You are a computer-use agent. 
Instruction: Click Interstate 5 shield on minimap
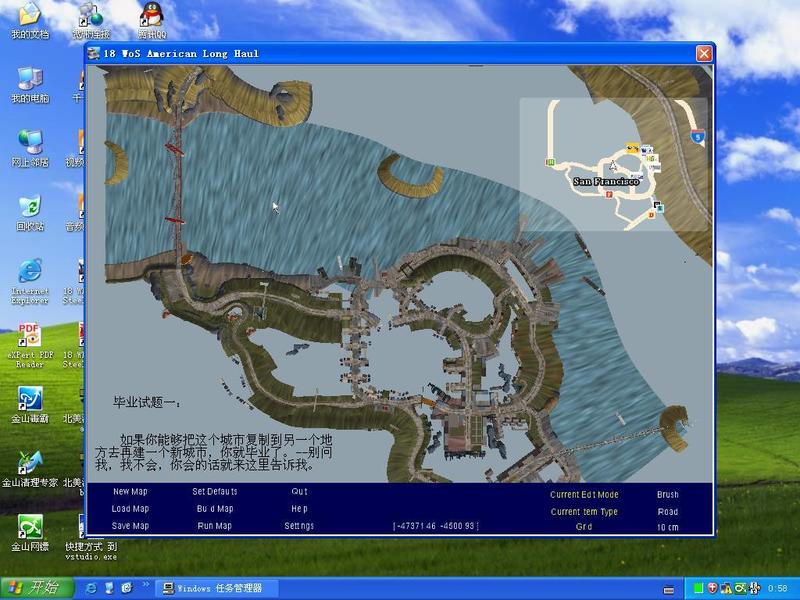698,136
